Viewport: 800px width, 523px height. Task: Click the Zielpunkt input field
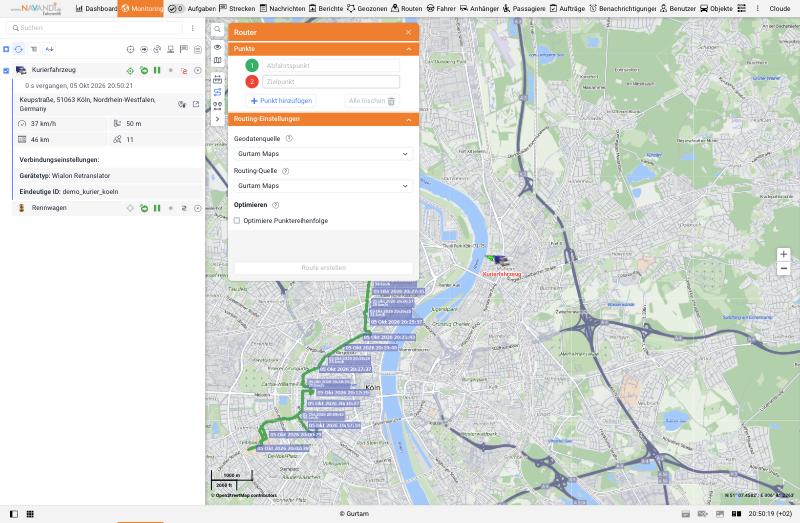pyautogui.click(x=331, y=82)
